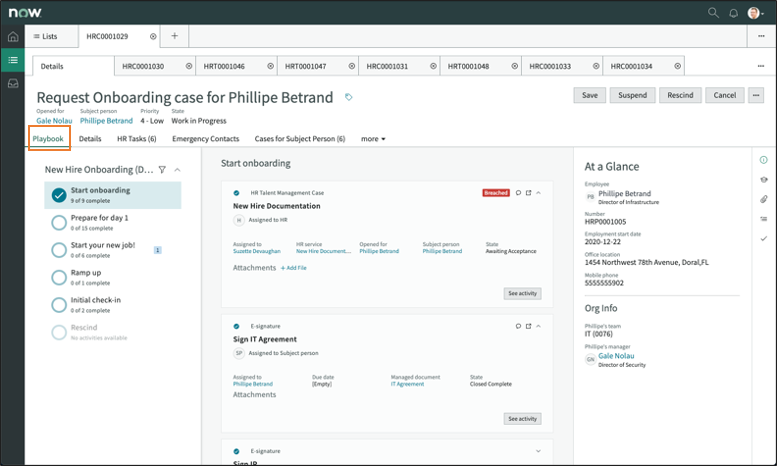Click the Cancel button
Image resolution: width=777 pixels, height=466 pixels.
click(x=724, y=95)
